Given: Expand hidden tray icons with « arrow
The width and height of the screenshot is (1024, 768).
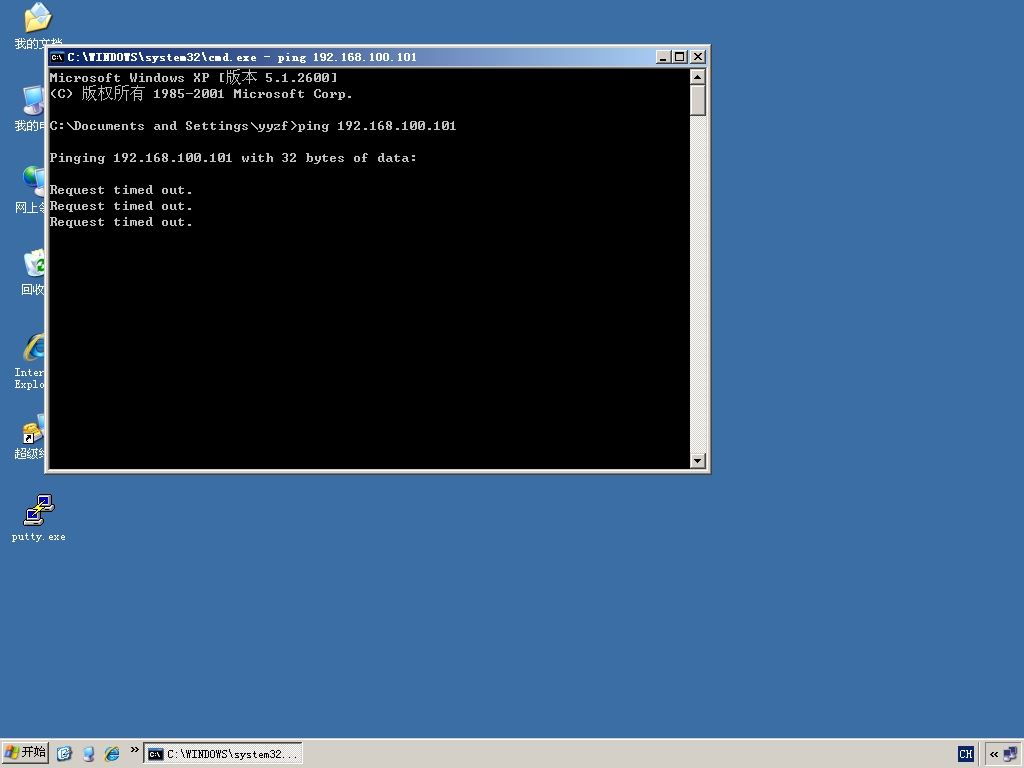Looking at the screenshot, I should coord(993,754).
